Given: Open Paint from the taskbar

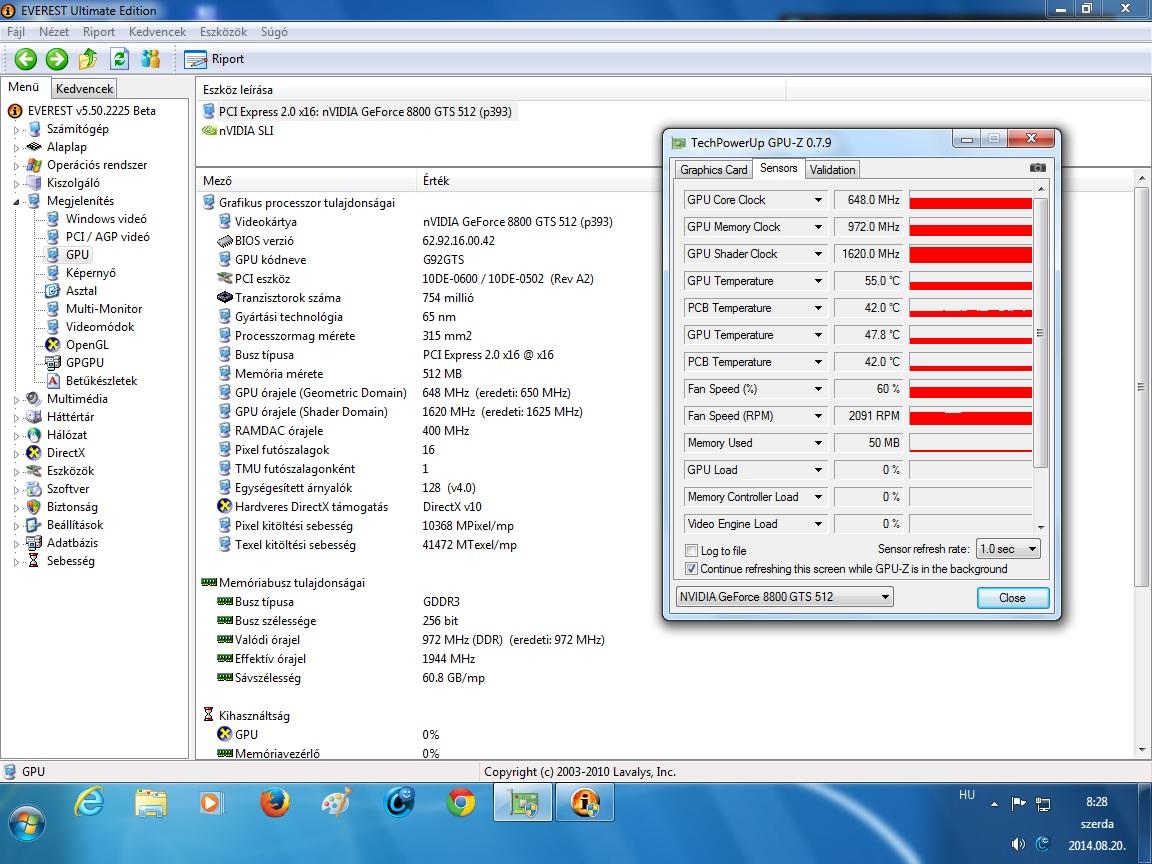Looking at the screenshot, I should tap(337, 802).
